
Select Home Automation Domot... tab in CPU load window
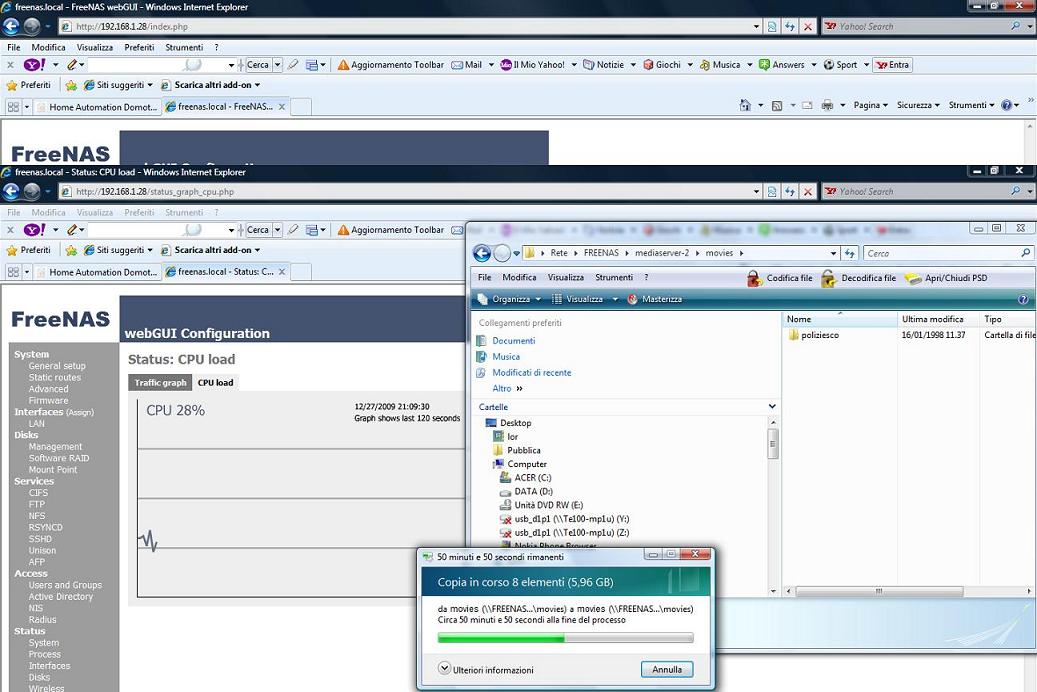[97, 272]
